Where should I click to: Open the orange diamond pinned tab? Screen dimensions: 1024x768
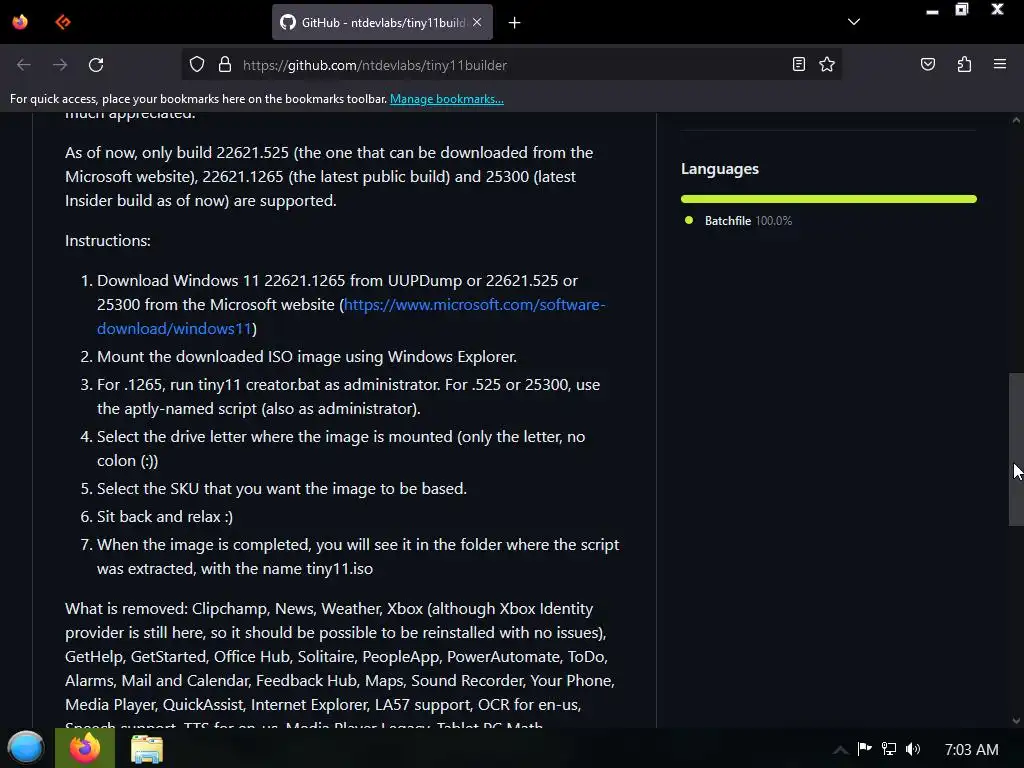click(x=63, y=22)
